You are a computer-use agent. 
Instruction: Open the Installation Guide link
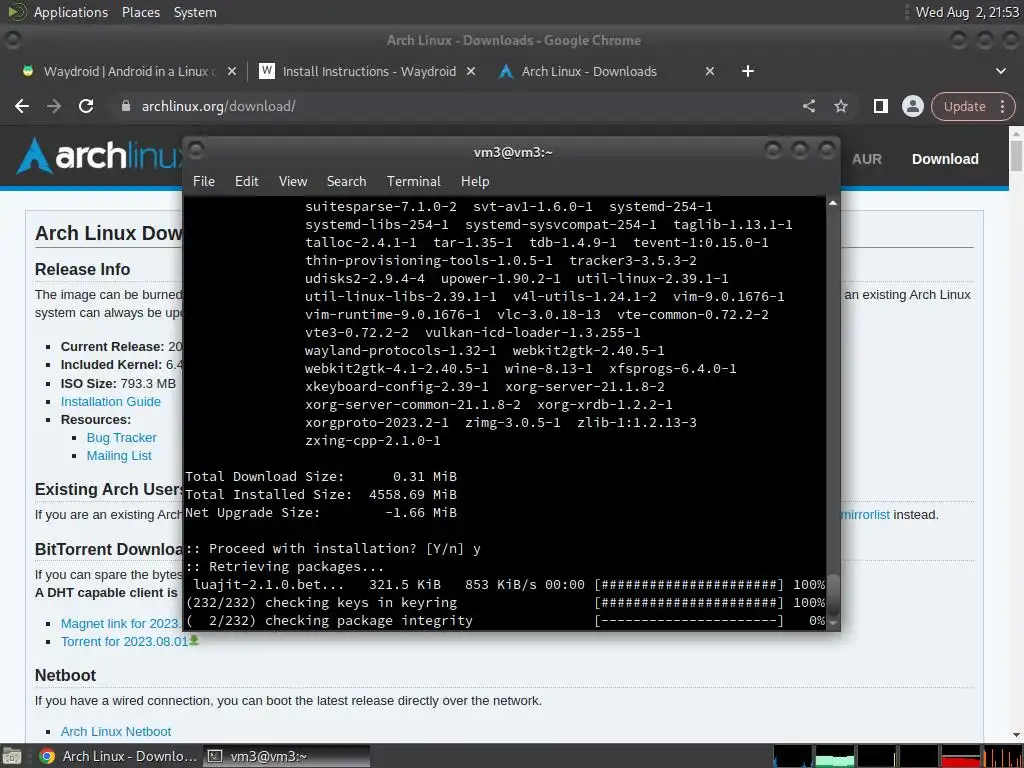point(110,402)
